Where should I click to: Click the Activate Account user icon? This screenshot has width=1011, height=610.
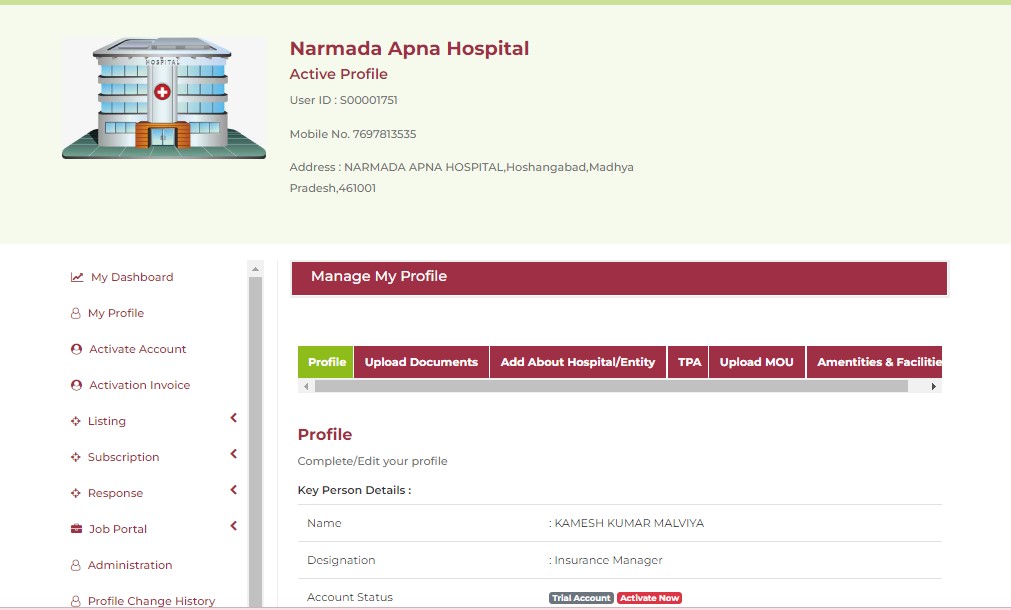click(x=76, y=349)
